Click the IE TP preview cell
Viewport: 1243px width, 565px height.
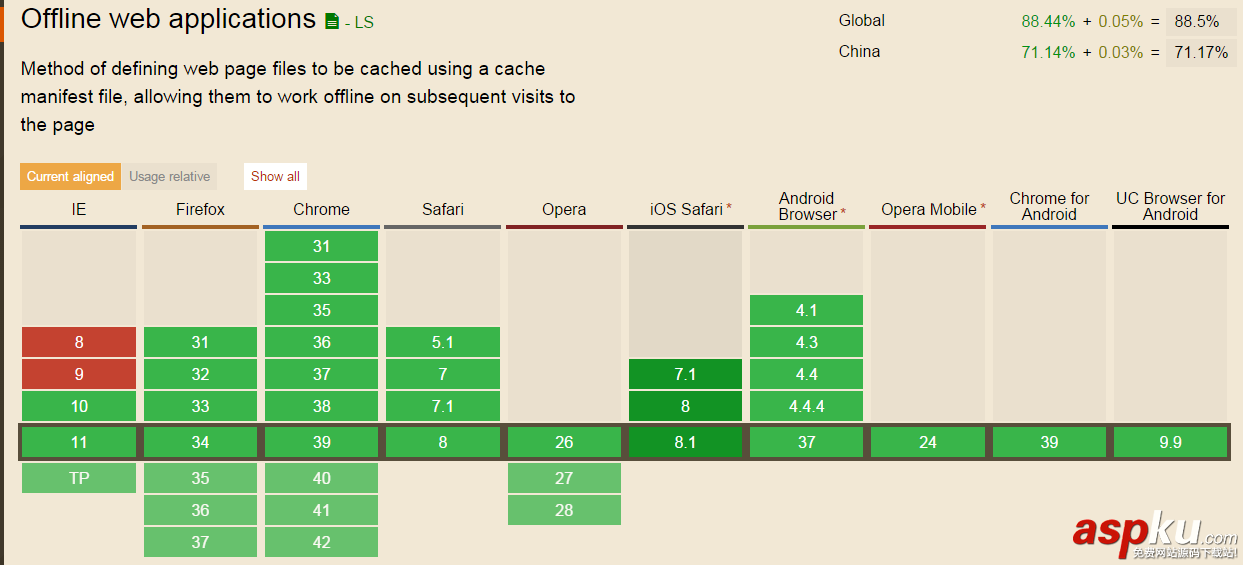[79, 478]
